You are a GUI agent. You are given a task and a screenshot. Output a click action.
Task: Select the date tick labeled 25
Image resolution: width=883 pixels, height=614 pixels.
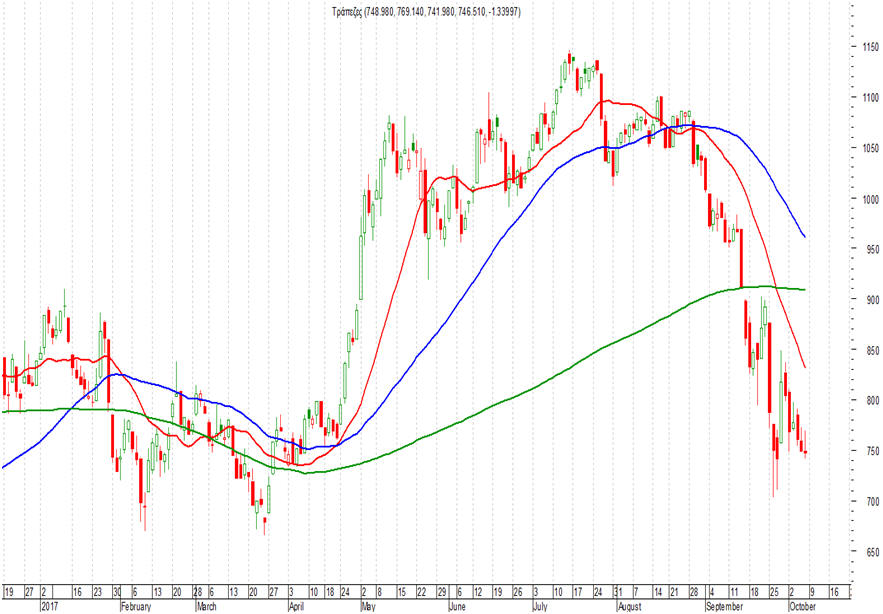[x=774, y=592]
